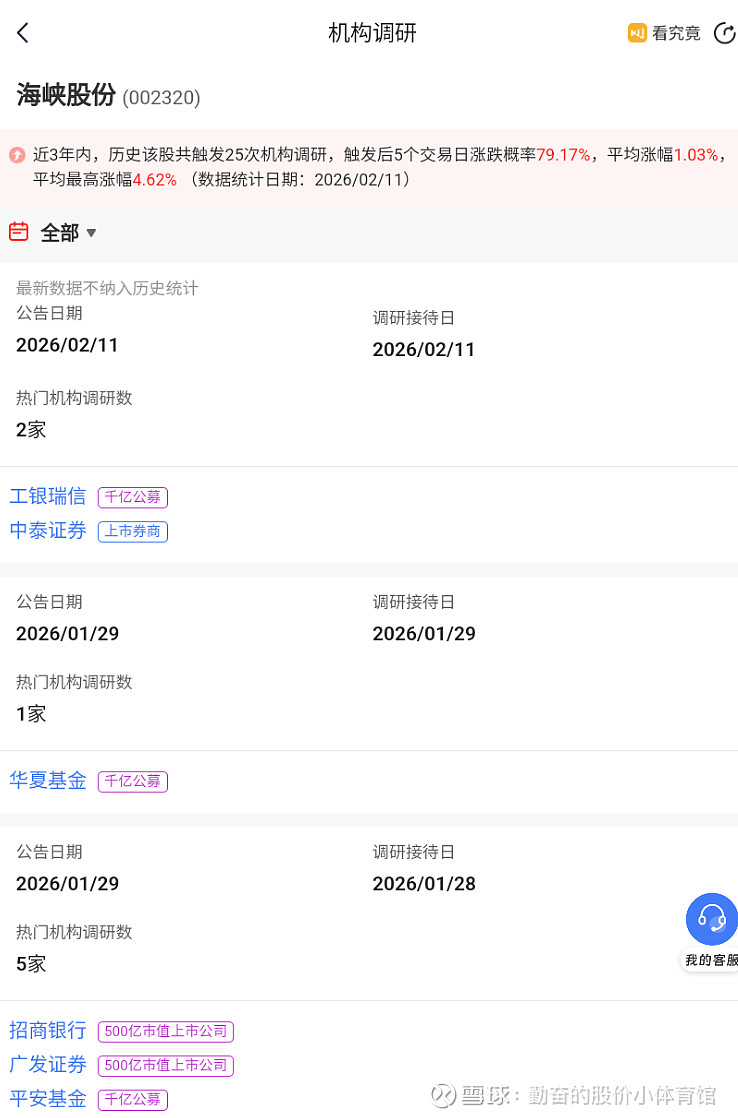Open the 招商银行 institution link

click(x=48, y=1030)
